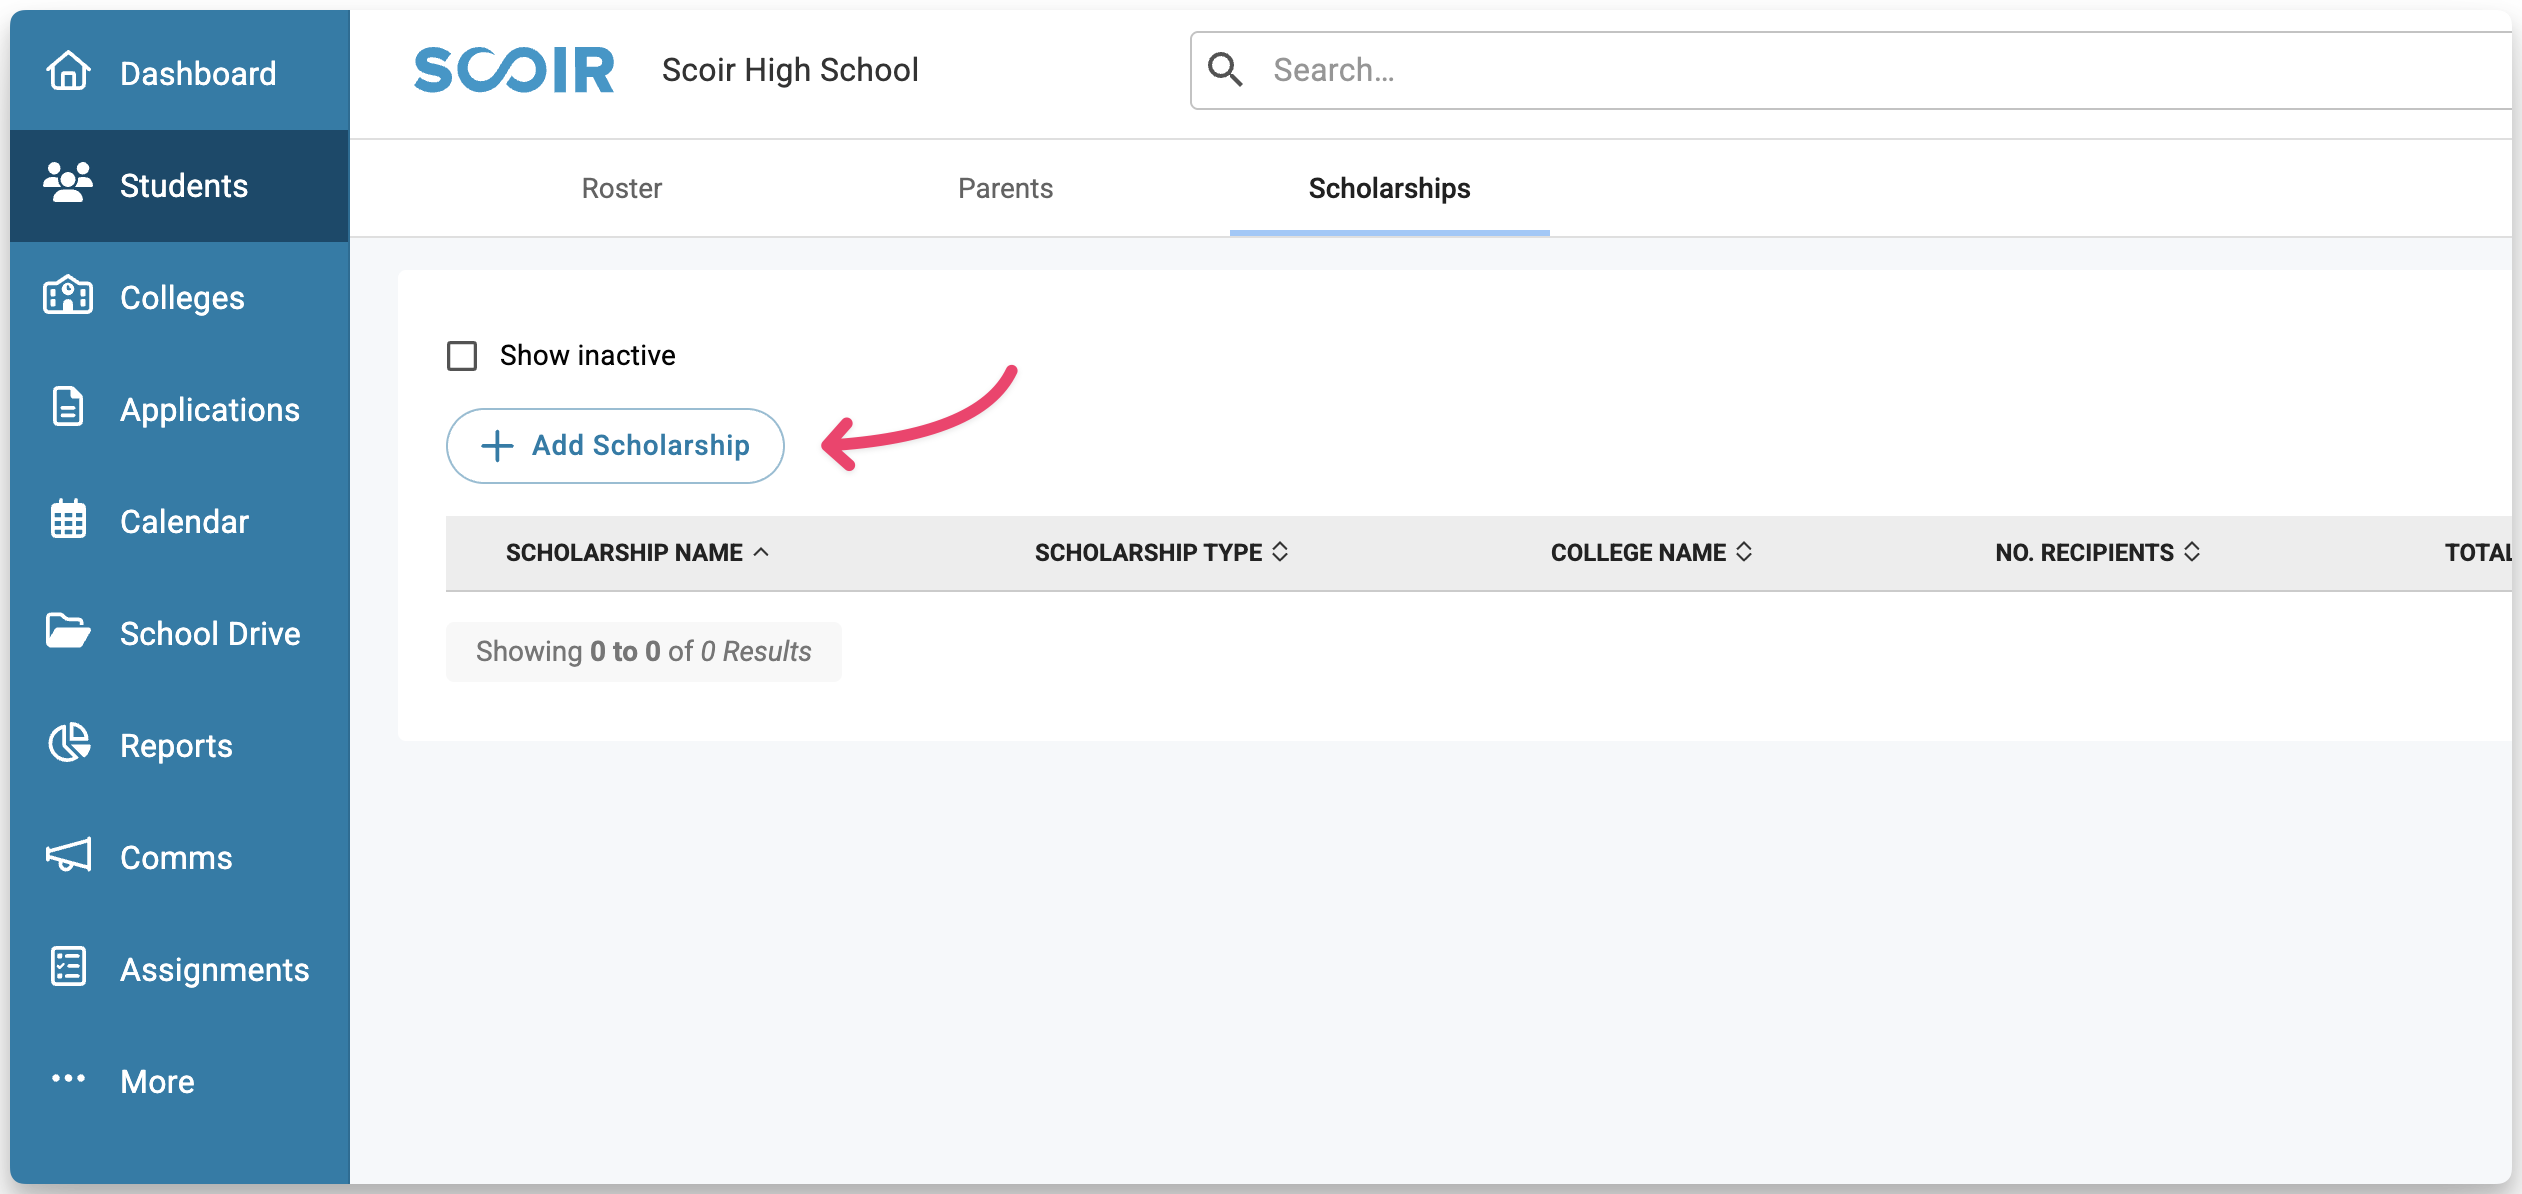Click the Dashboard home icon
This screenshot has width=2522, height=1194.
pyautogui.click(x=68, y=72)
